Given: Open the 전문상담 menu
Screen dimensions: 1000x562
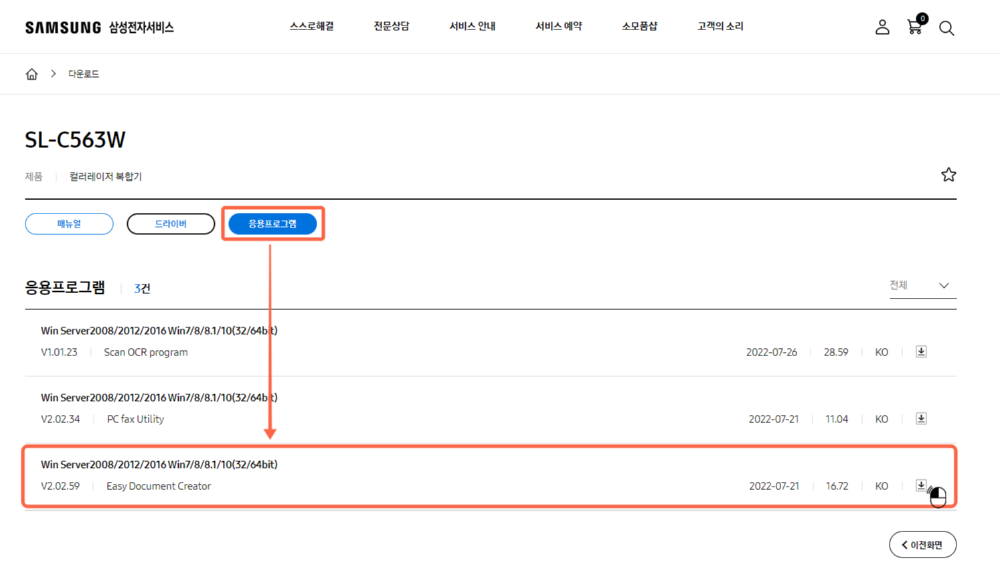Looking at the screenshot, I should pyautogui.click(x=392, y=26).
